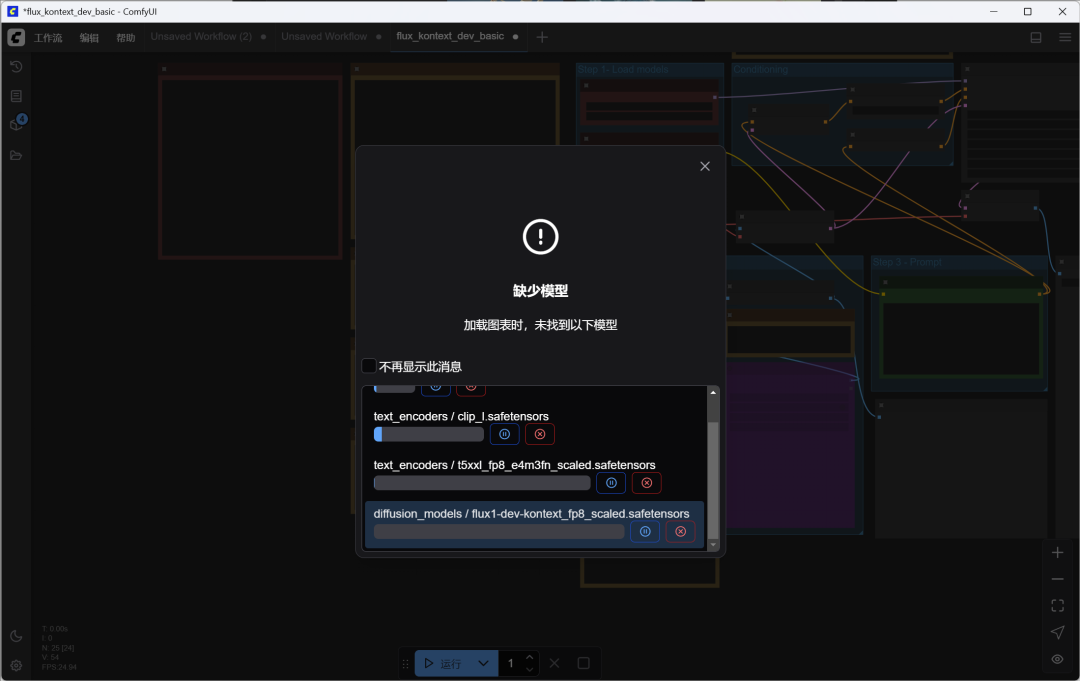Cancel the clip_l.safetensors download
The width and height of the screenshot is (1080, 681).
(x=540, y=434)
